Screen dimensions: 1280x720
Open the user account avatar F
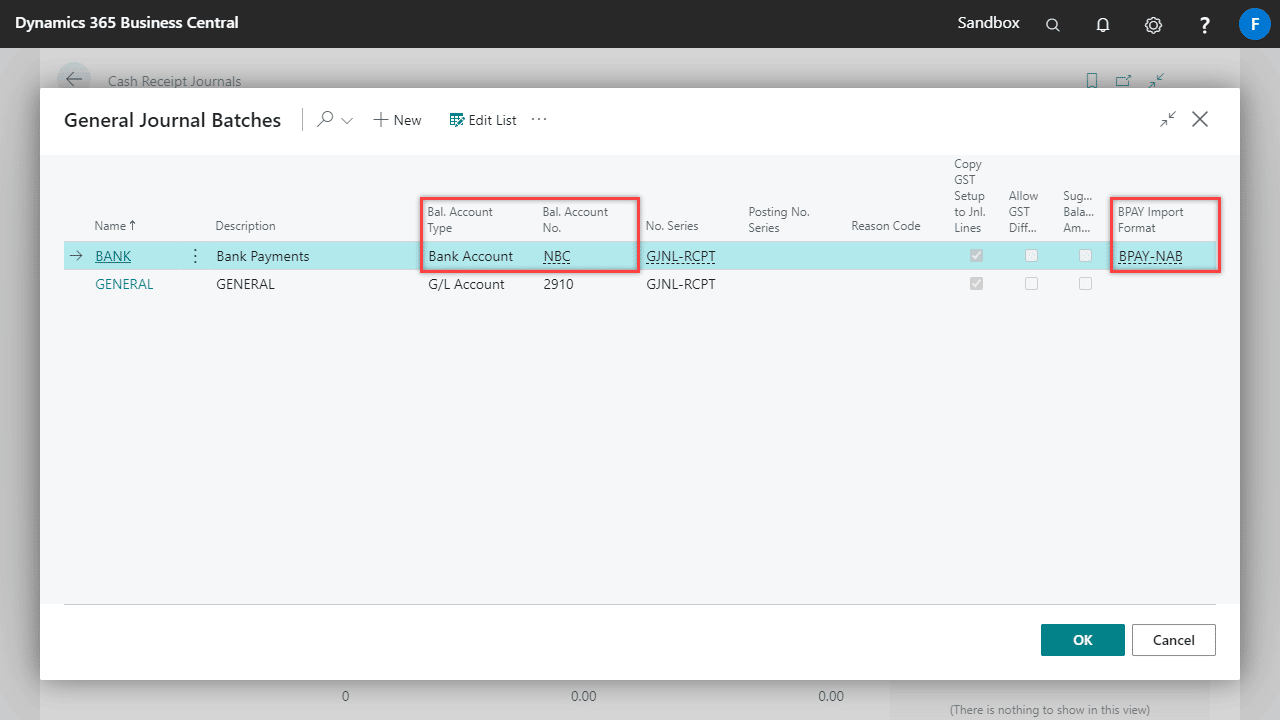point(1254,24)
